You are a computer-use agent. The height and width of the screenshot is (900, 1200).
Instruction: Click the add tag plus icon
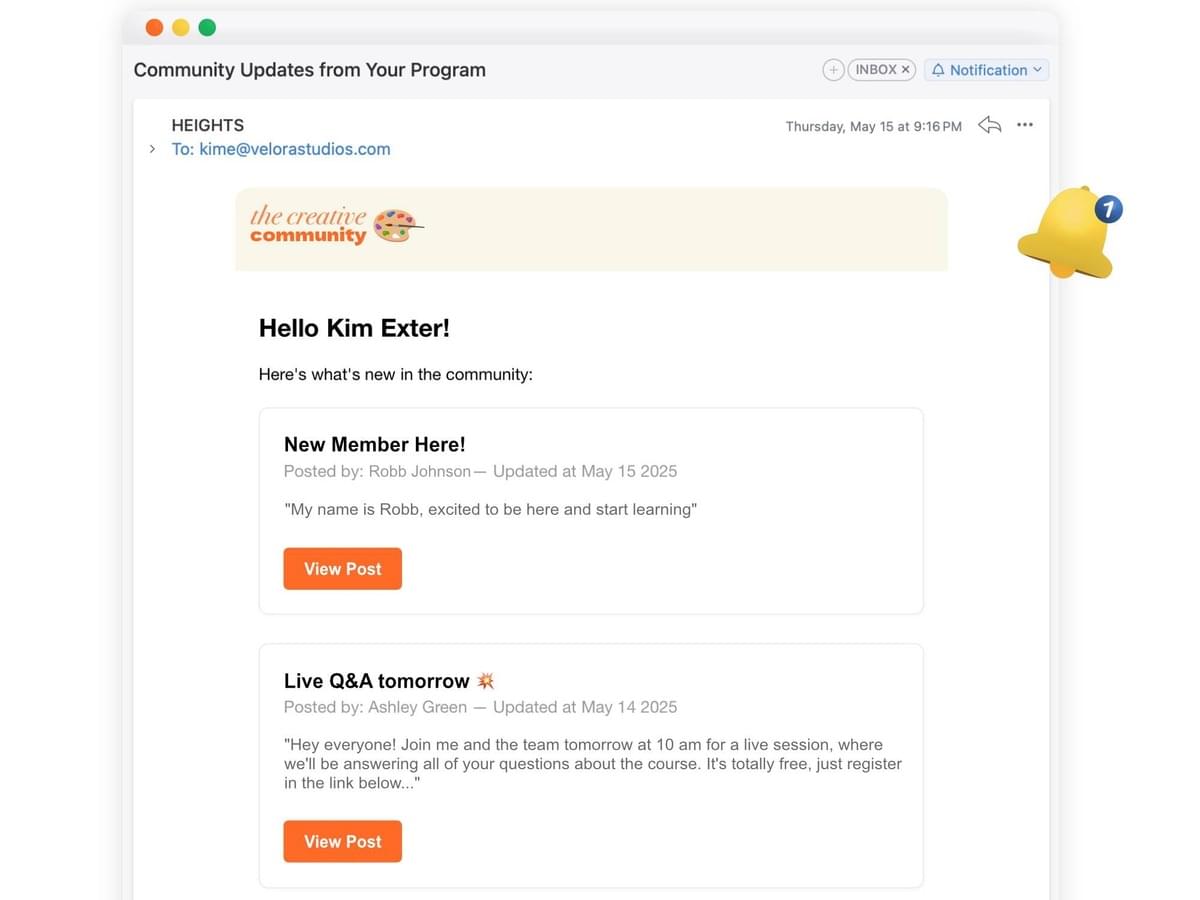pyautogui.click(x=833, y=70)
